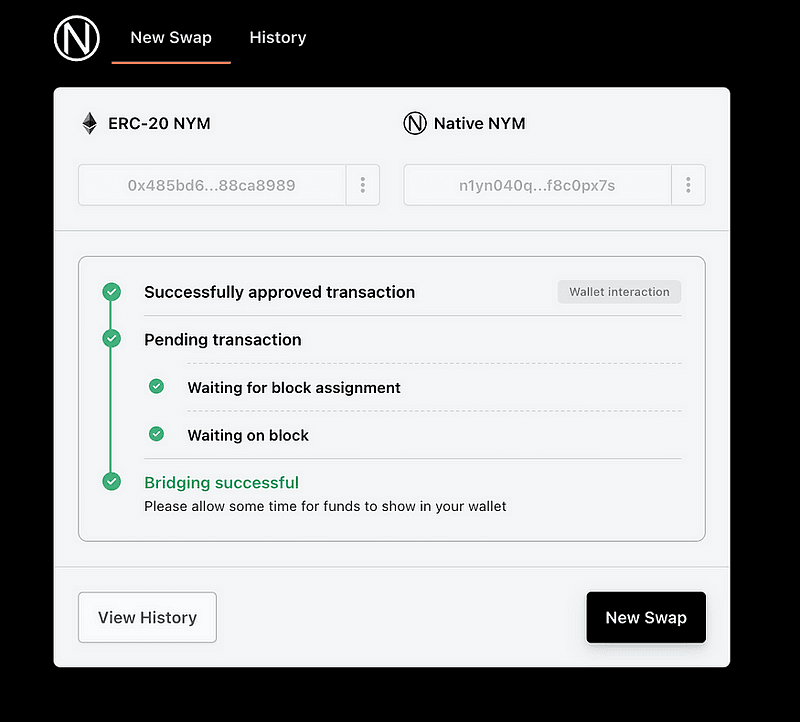Click the Wallet interaction badge
800x722 pixels.
(x=619, y=292)
